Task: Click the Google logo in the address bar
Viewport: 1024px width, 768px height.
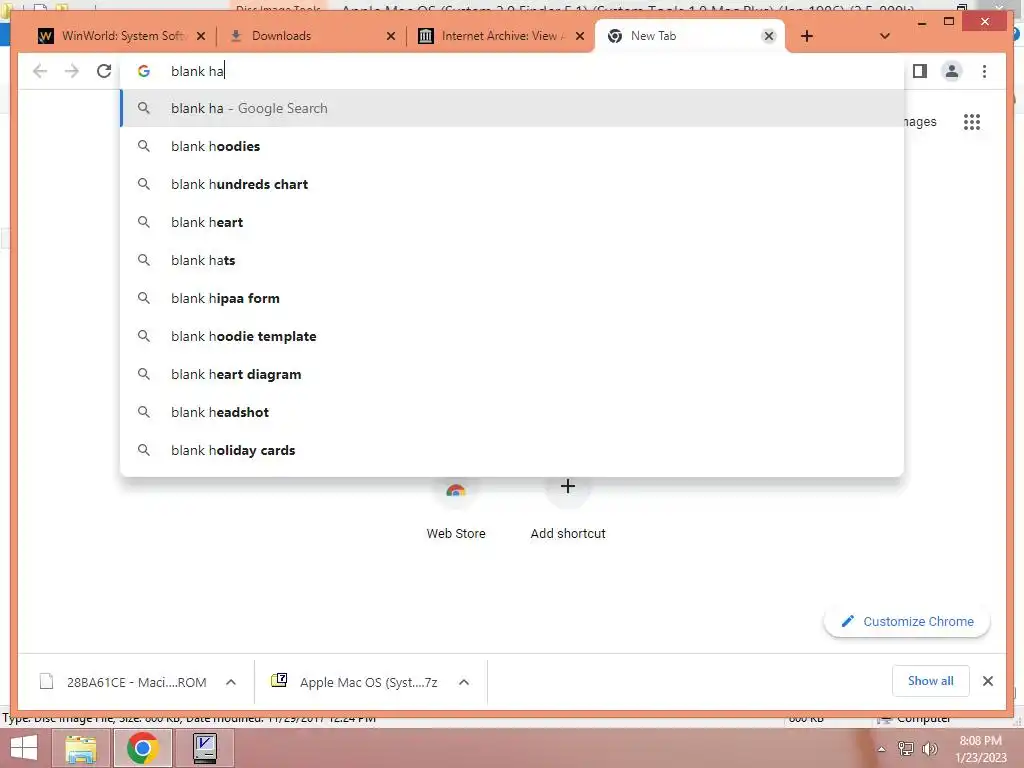Action: [x=144, y=71]
